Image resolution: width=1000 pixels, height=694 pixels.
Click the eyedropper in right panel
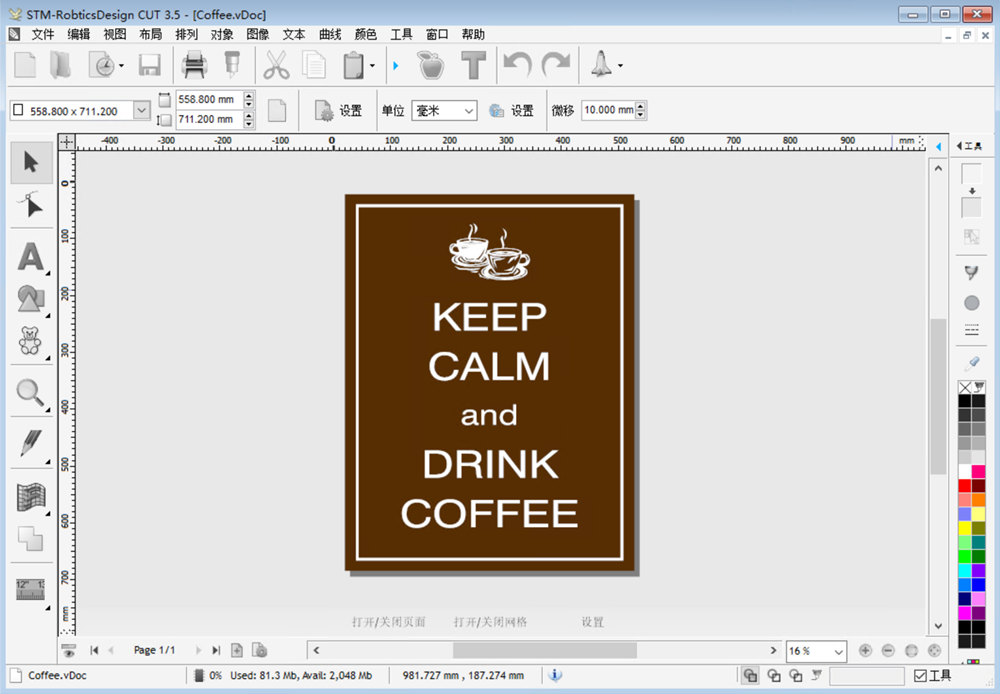pyautogui.click(x=971, y=363)
